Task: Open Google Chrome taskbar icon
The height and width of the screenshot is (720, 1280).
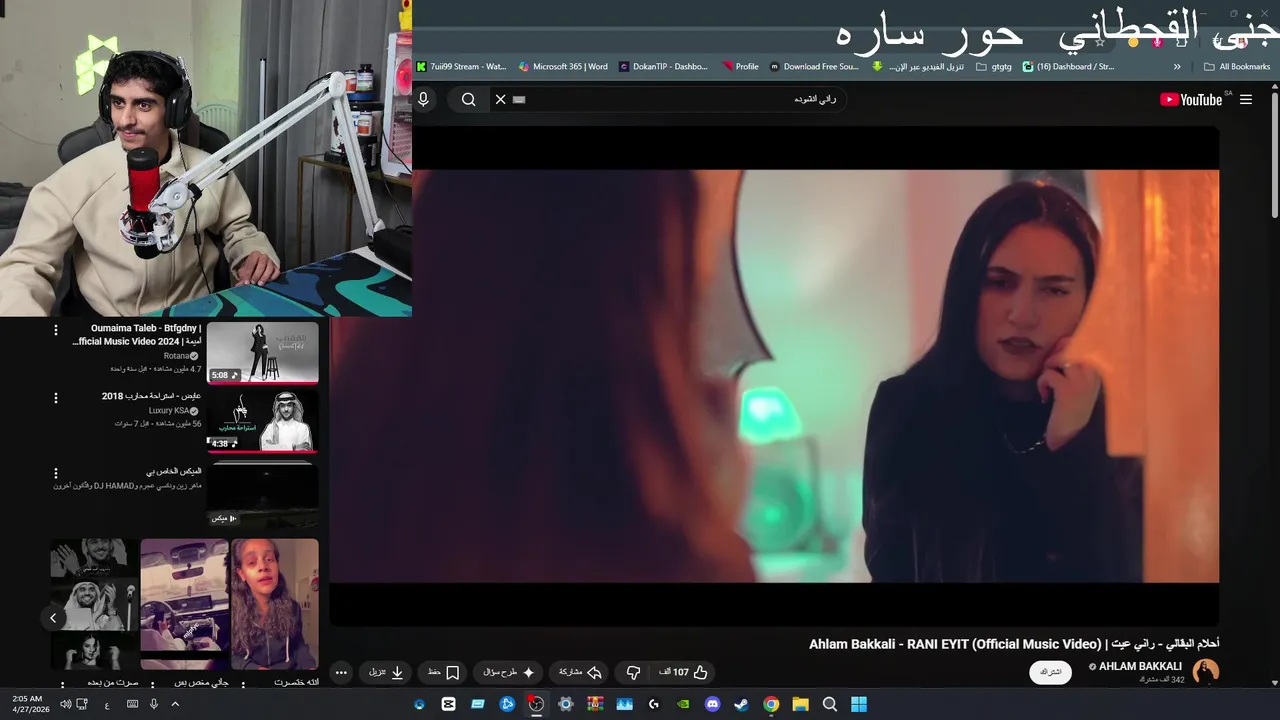Action: click(771, 704)
